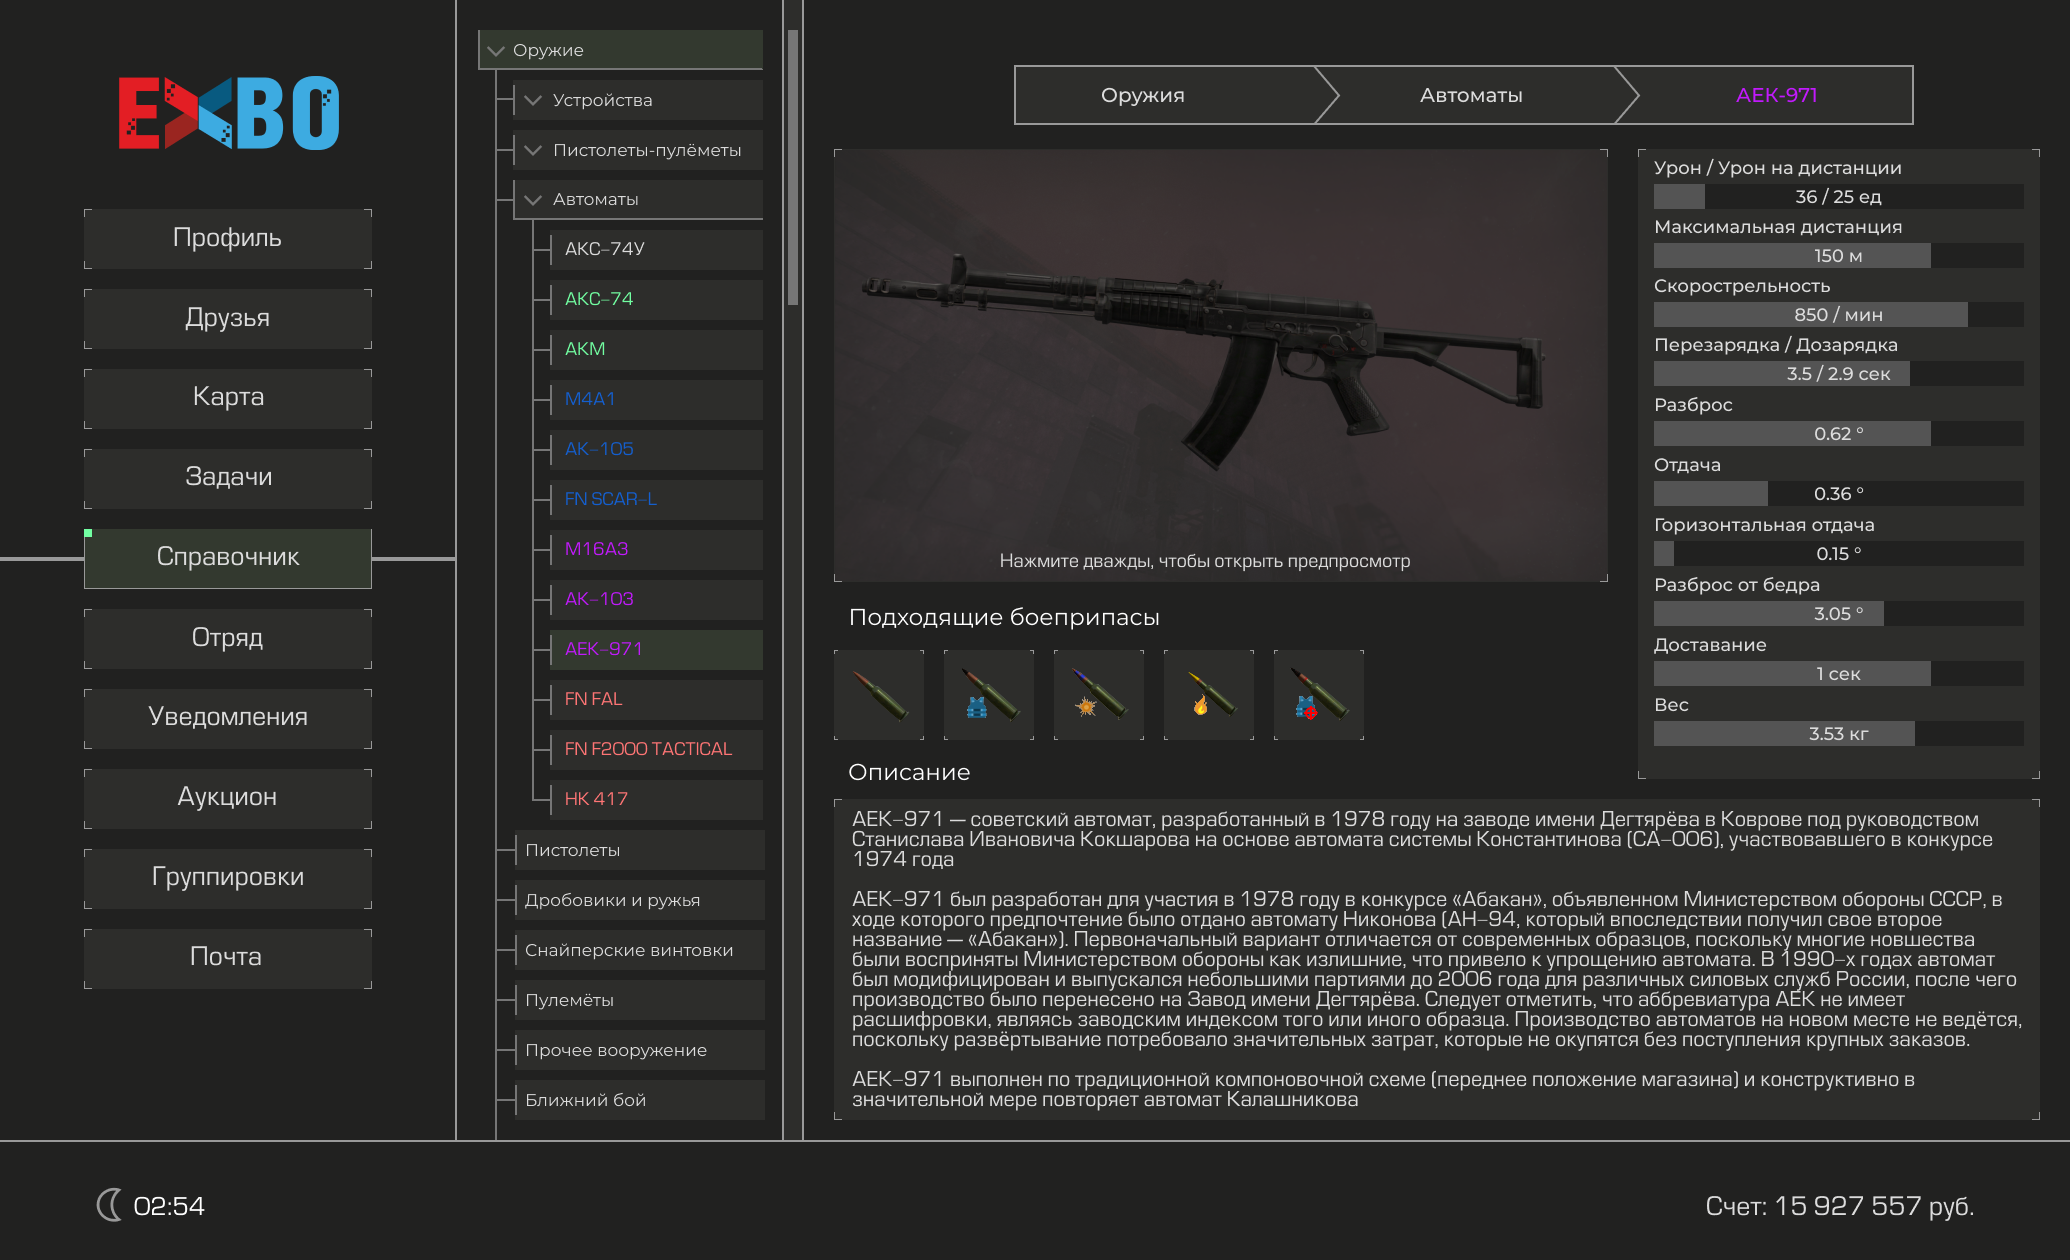Open the Почта menu item
This screenshot has width=2070, height=1260.
pos(228,957)
